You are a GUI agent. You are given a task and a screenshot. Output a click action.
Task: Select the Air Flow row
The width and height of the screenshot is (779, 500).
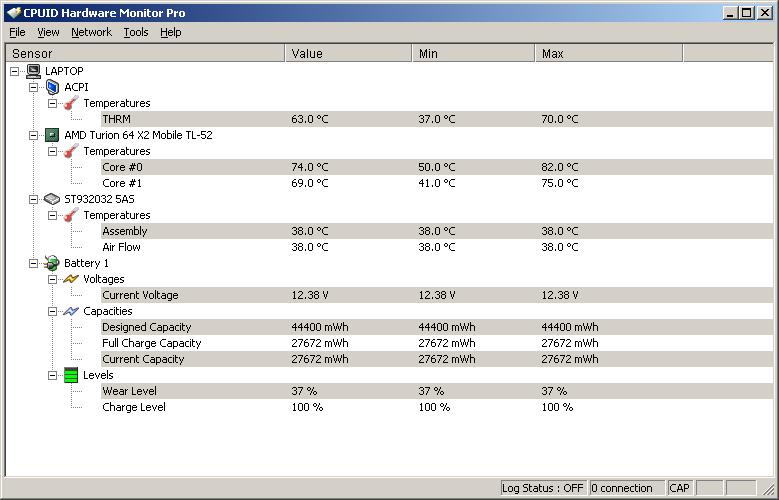tap(437, 247)
